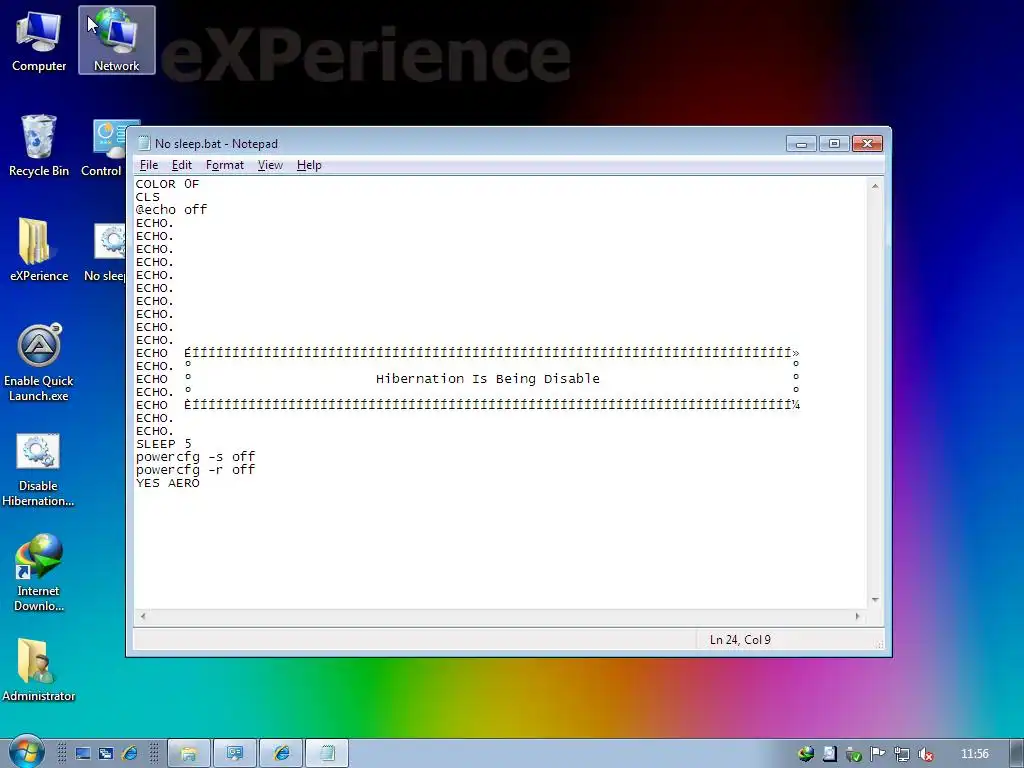Click the 'powercfg -s off' line

tap(195, 457)
